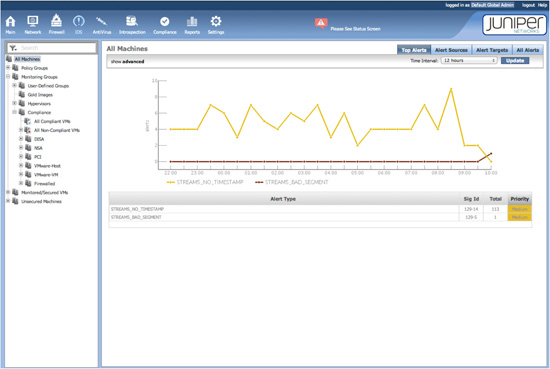Expand the All Non-Compliant VMs node
The height and width of the screenshot is (369, 550).
pyautogui.click(x=21, y=130)
